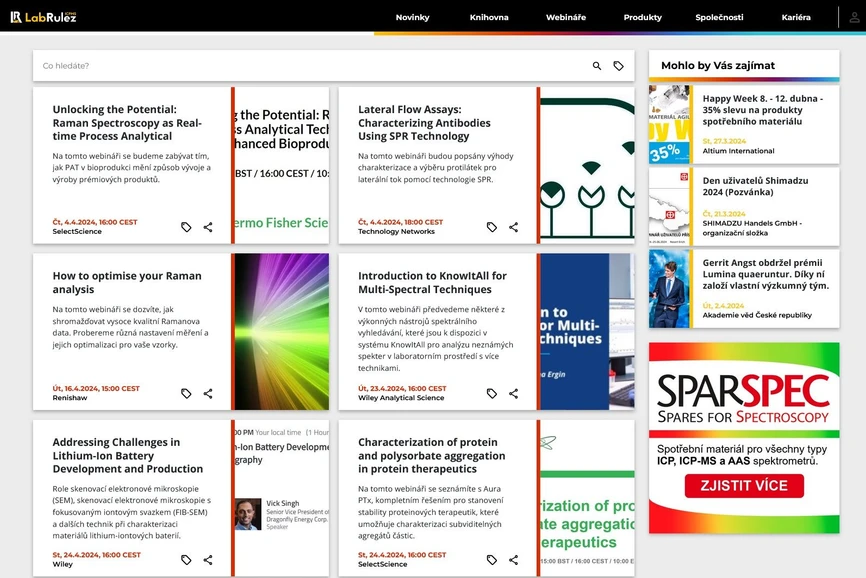Open 'Introduction to KnowItAll' webinar title
Image resolution: width=866 pixels, height=578 pixels.
(x=432, y=283)
